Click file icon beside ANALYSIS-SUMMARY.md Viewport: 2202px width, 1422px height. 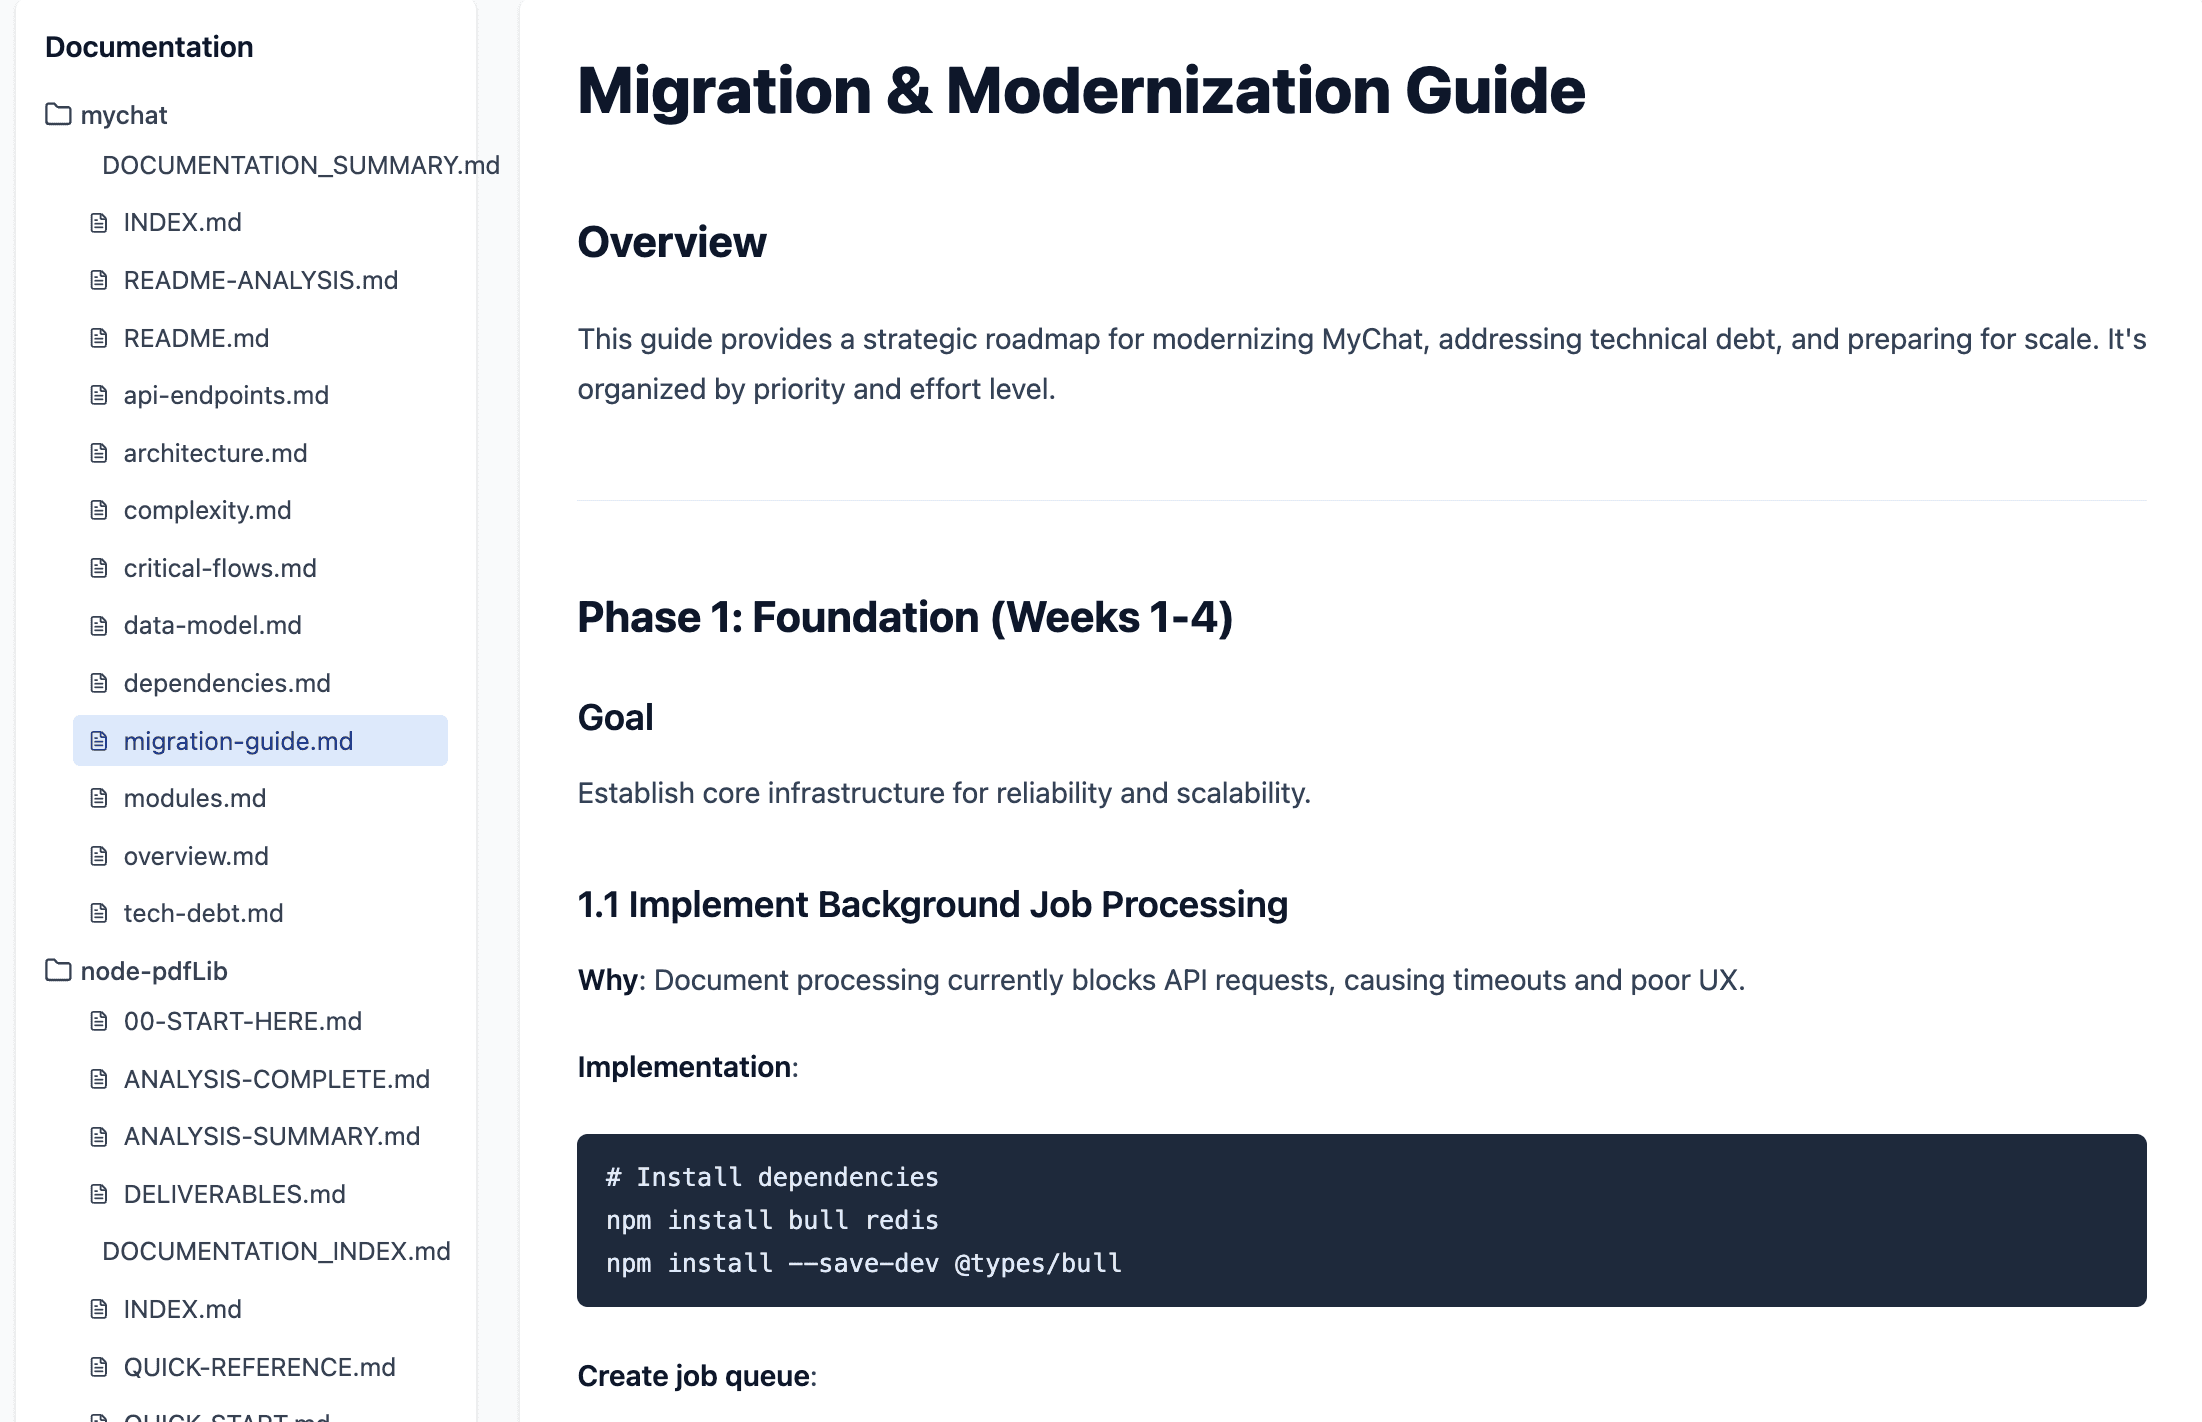click(x=99, y=1136)
